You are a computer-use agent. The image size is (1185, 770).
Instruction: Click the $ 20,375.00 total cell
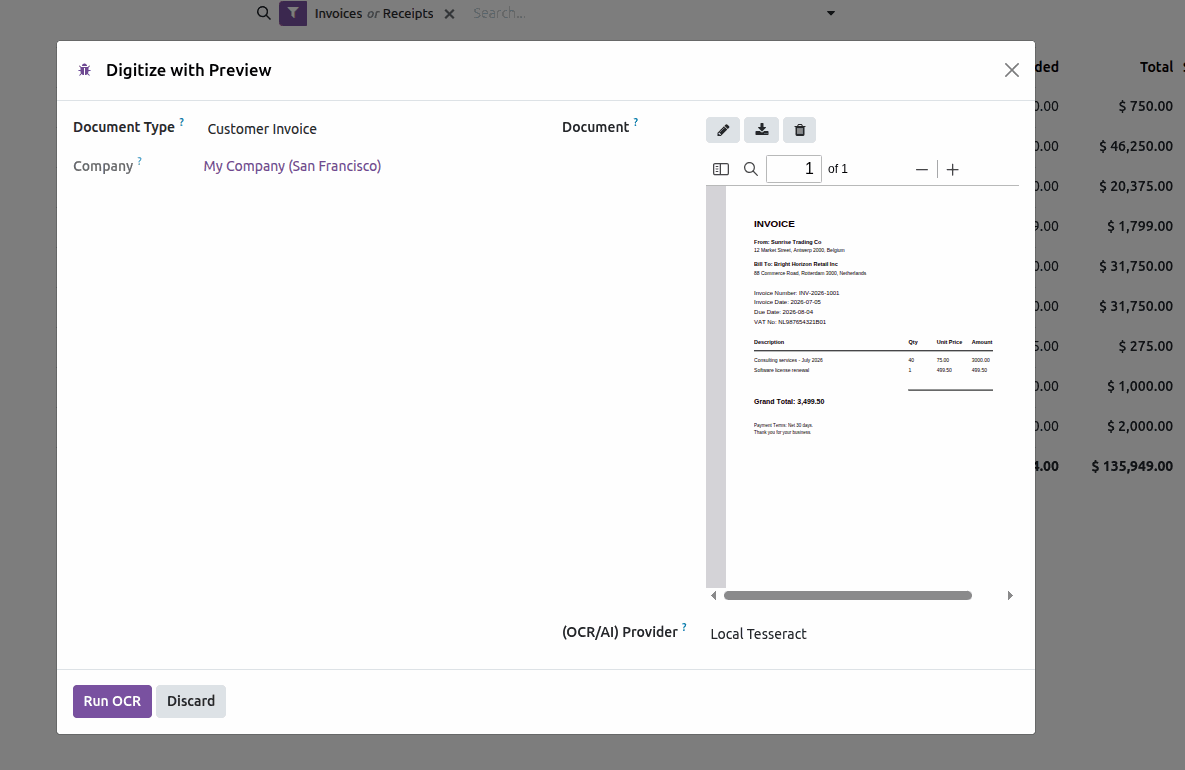(x=1136, y=186)
